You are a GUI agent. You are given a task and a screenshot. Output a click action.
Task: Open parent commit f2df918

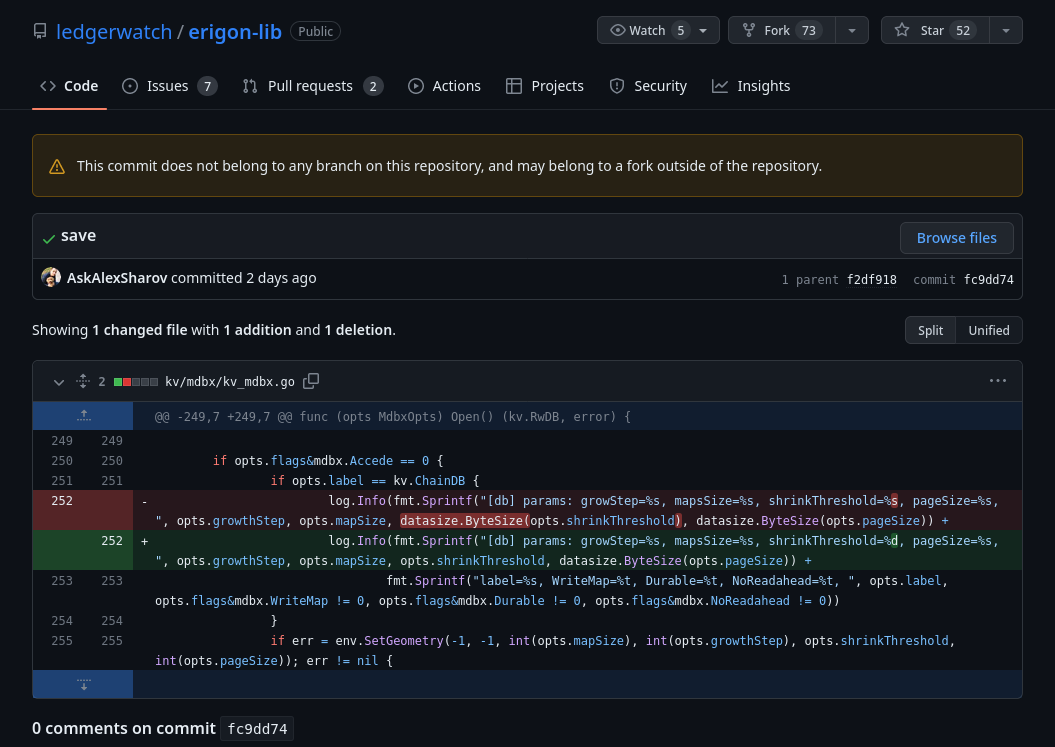871,280
